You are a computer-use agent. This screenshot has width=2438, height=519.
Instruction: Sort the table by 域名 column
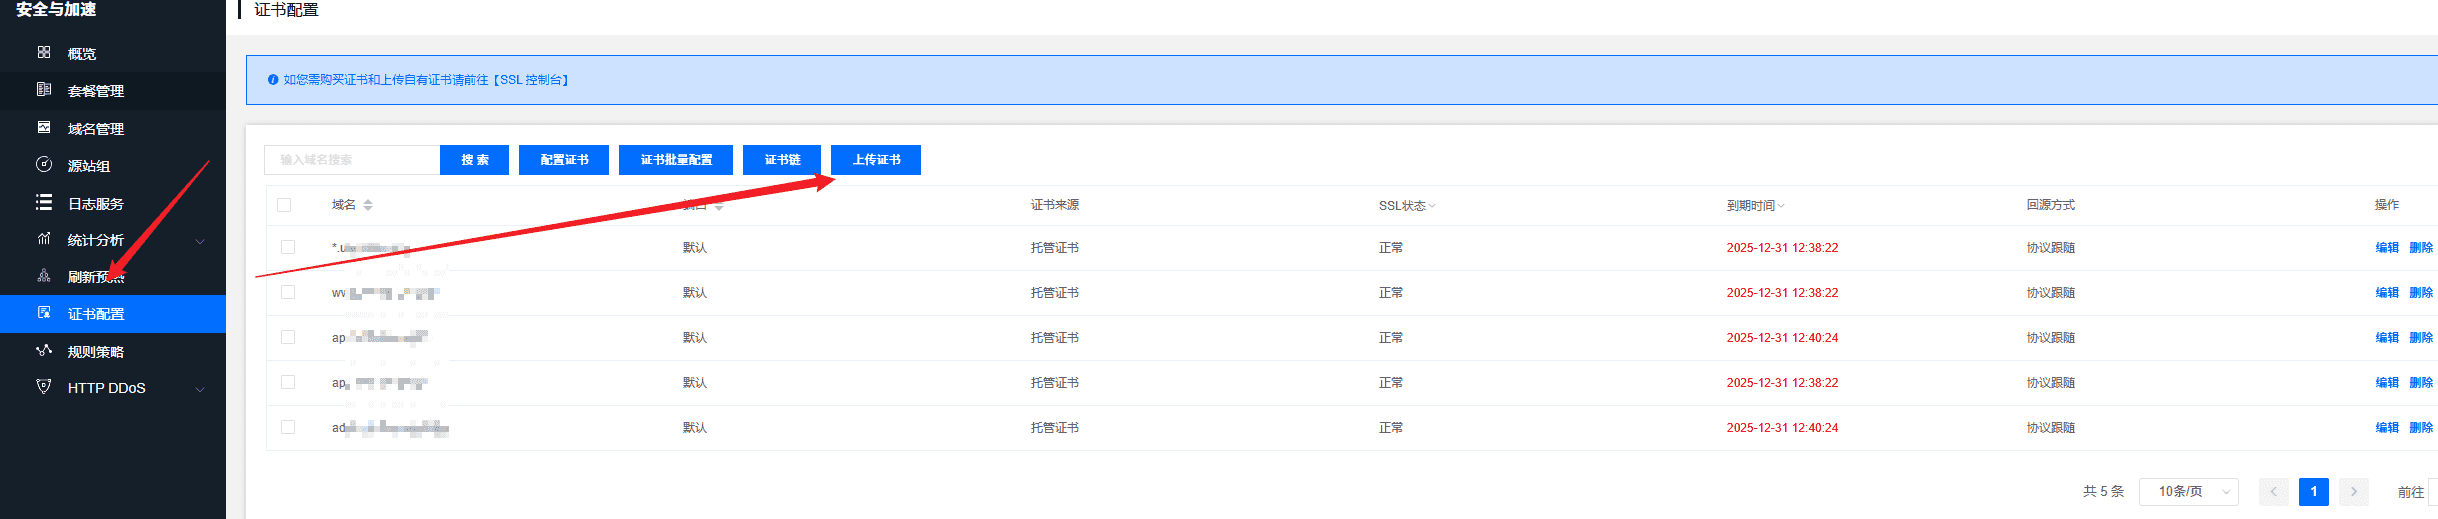368,205
